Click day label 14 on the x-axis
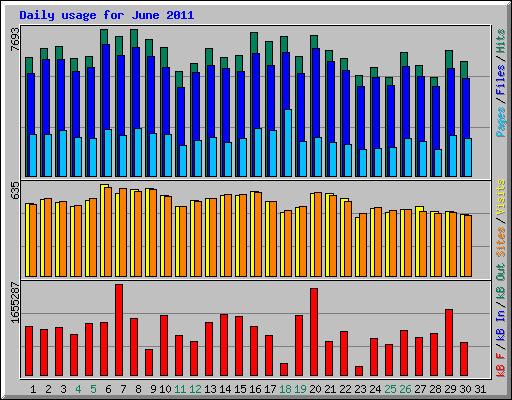The image size is (512, 400). tap(225, 389)
